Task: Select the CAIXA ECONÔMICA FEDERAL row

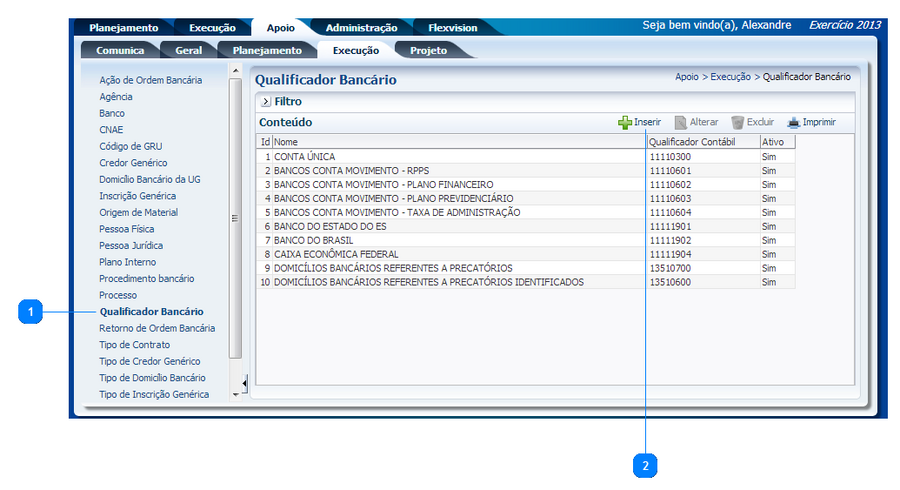Action: click(336, 254)
